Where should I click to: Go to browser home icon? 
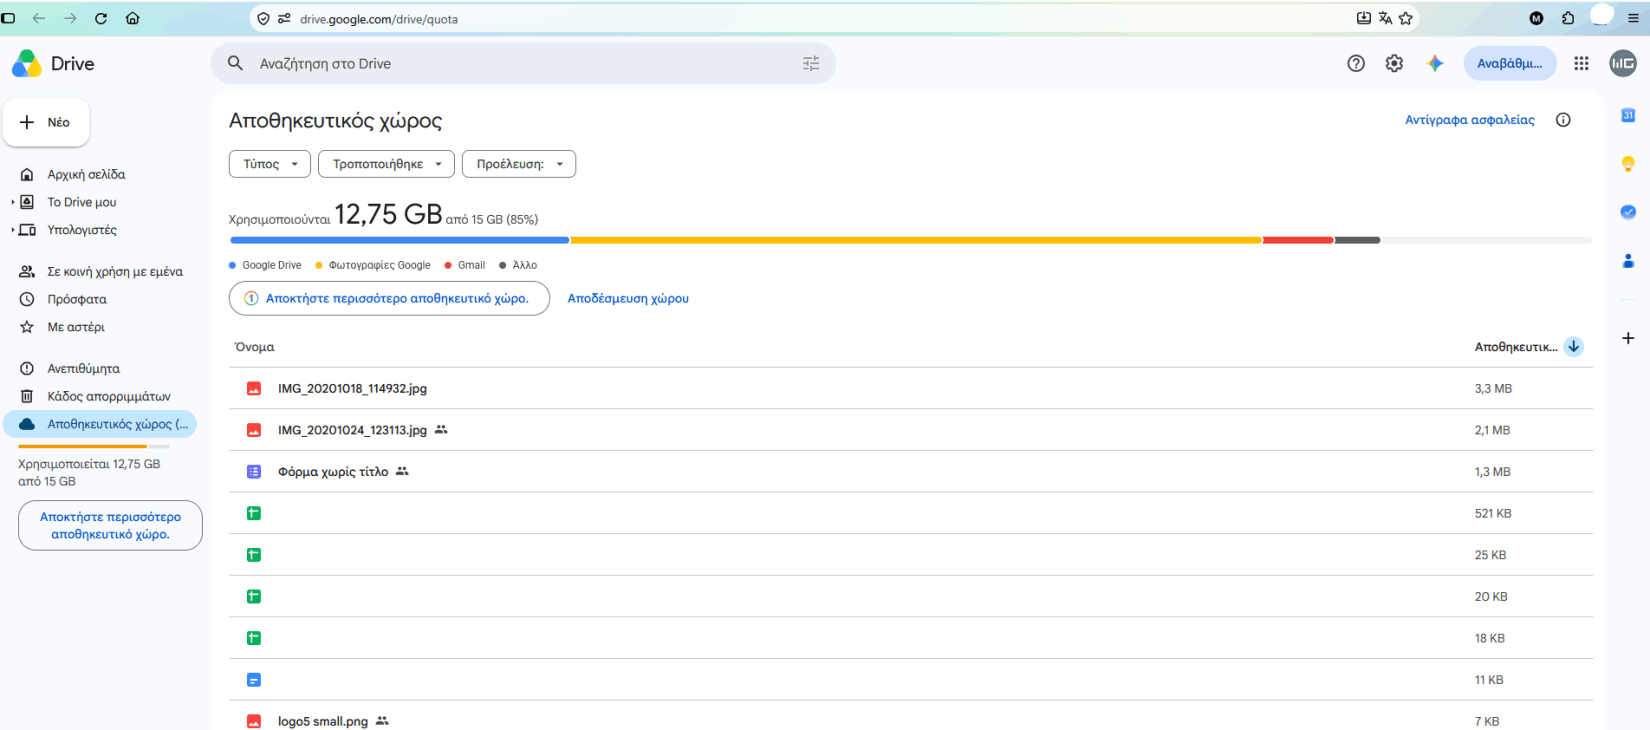(132, 18)
